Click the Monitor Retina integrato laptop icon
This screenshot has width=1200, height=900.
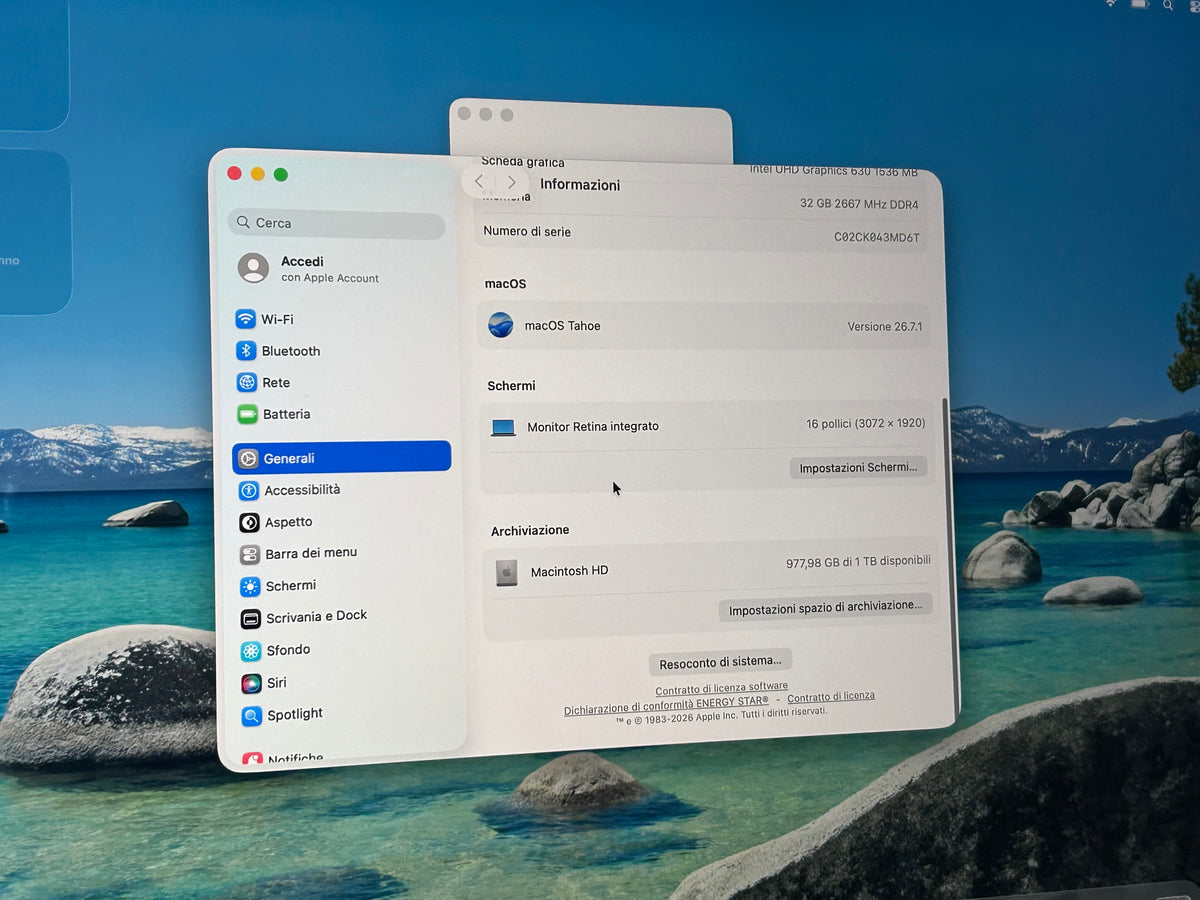[504, 427]
